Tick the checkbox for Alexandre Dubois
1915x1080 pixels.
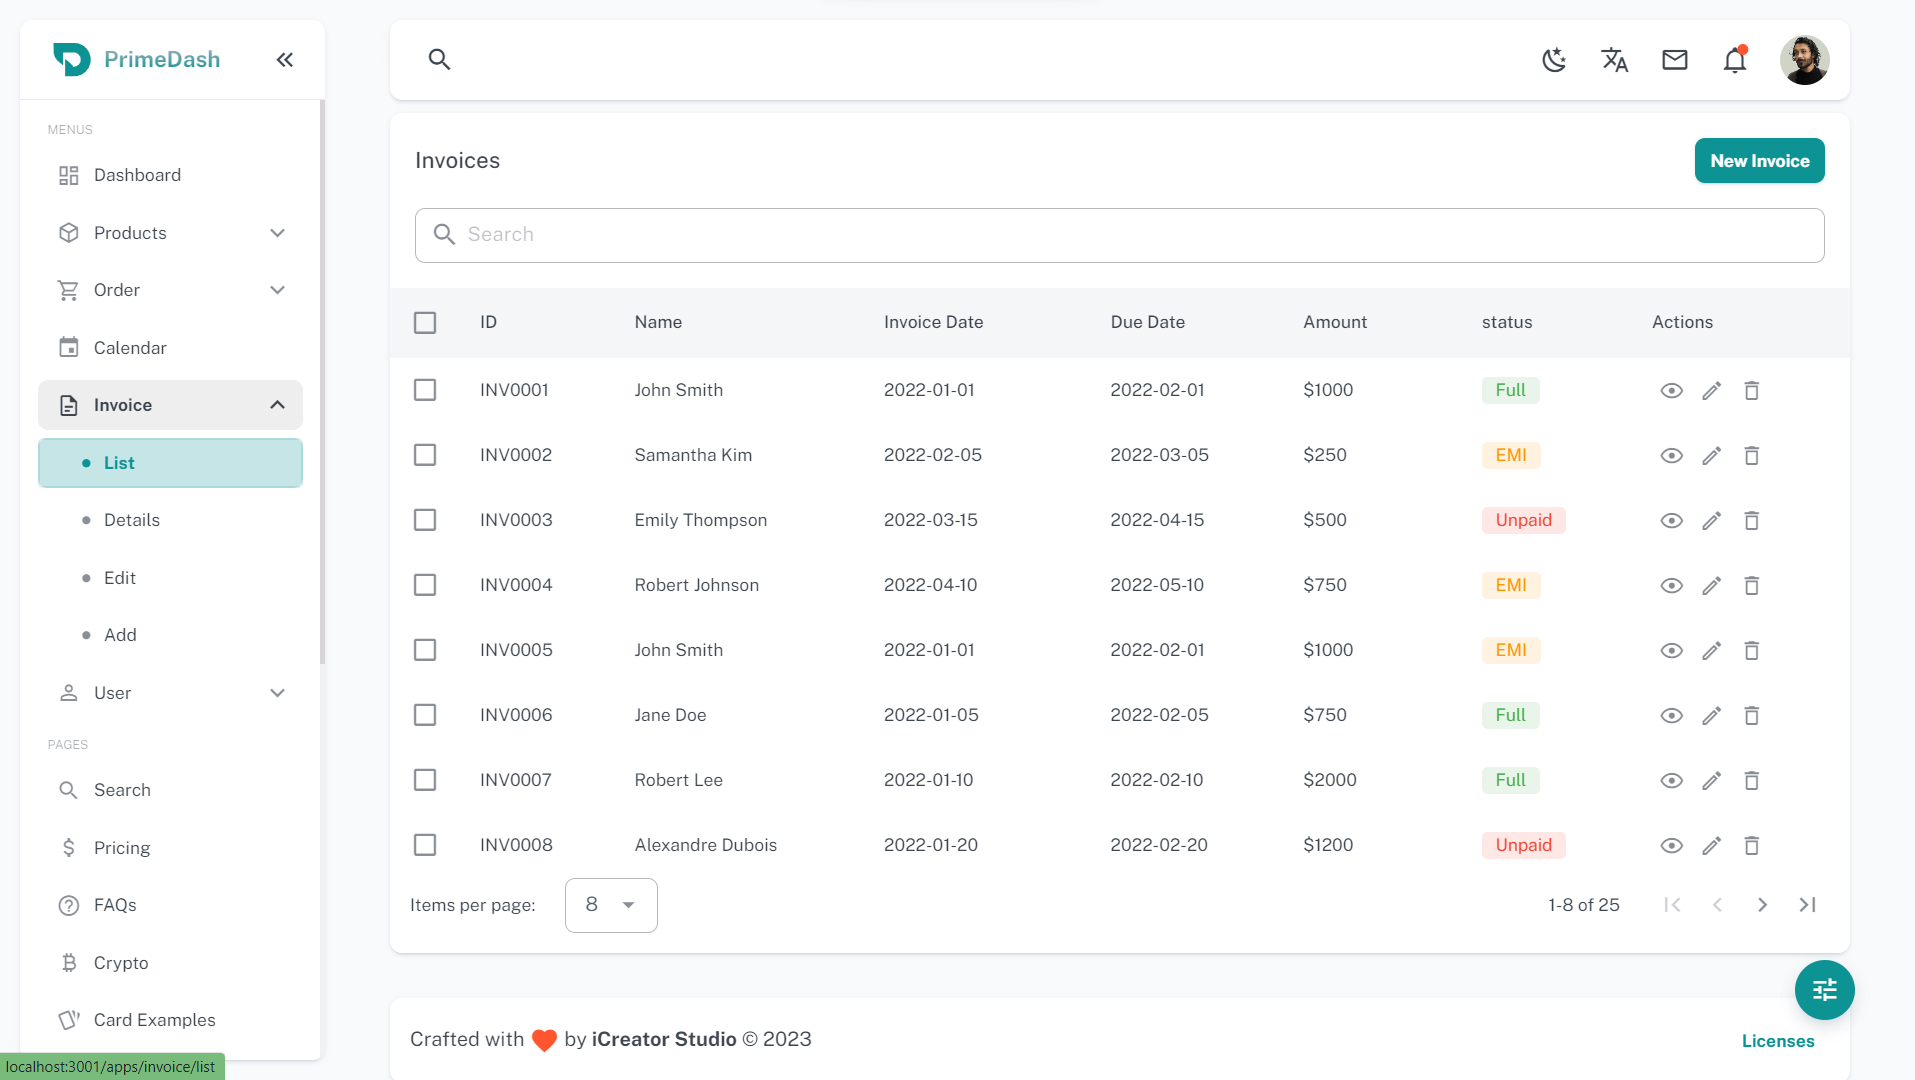[x=425, y=845]
